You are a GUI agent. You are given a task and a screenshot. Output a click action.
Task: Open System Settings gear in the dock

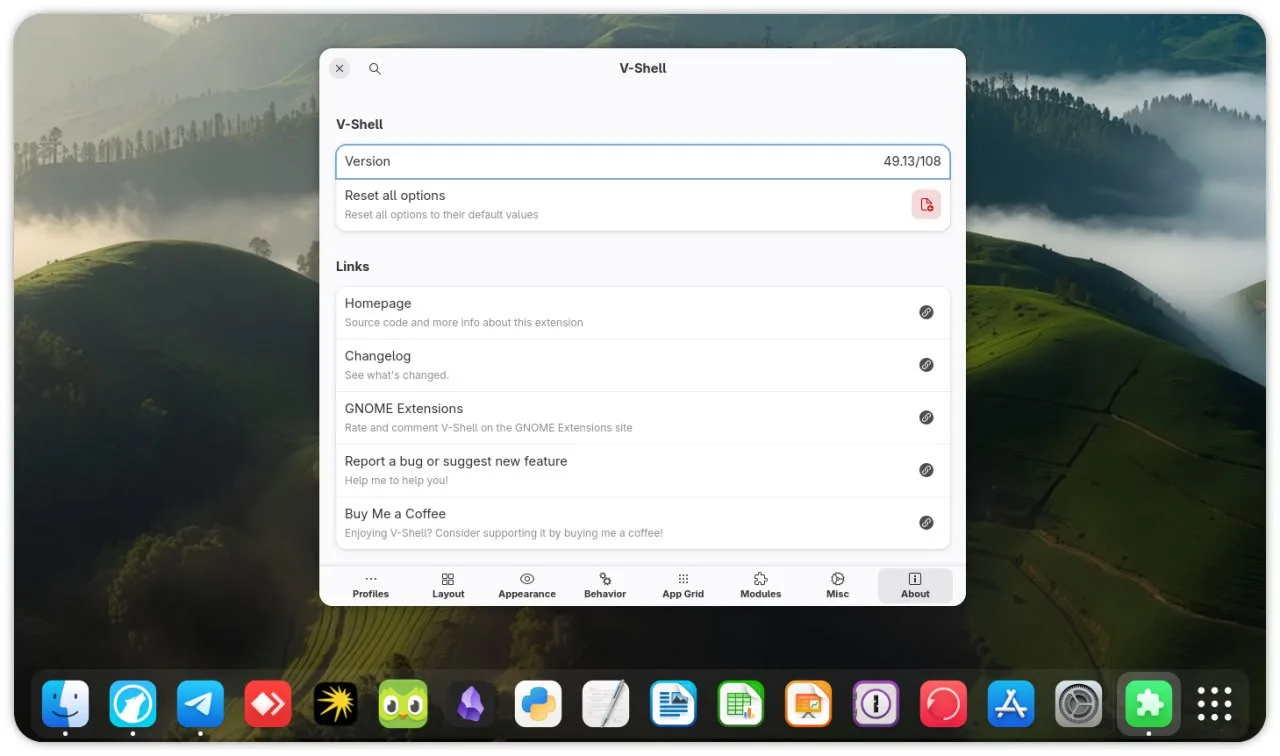click(x=1079, y=704)
